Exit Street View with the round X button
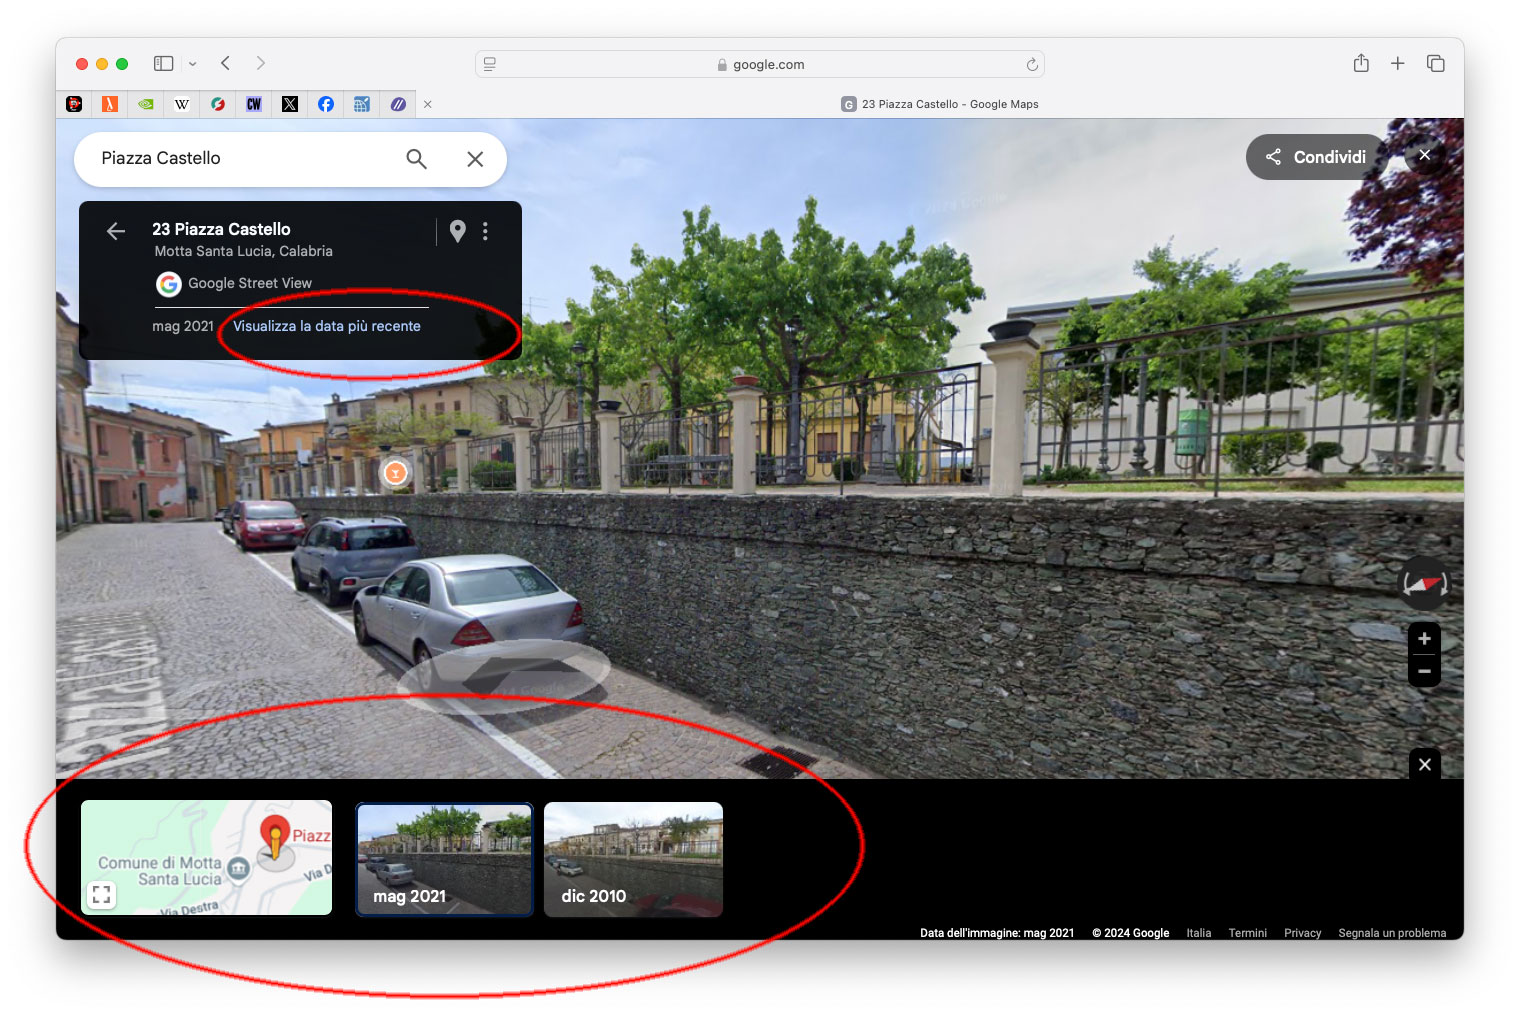Screen dimensions: 1520x1014 point(1425,155)
